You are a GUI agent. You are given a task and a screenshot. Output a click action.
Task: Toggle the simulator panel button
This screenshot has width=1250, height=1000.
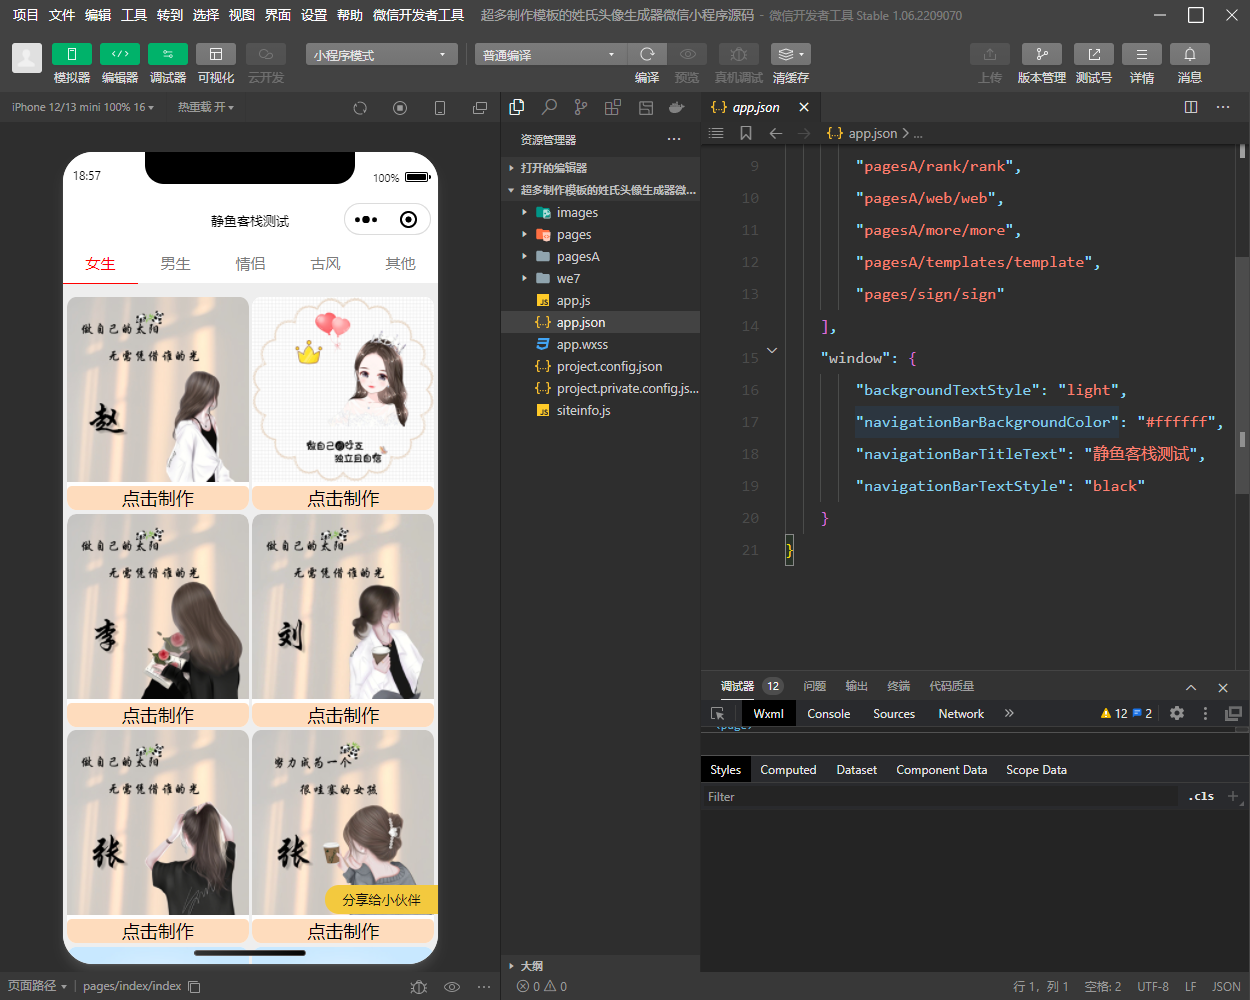[72, 54]
